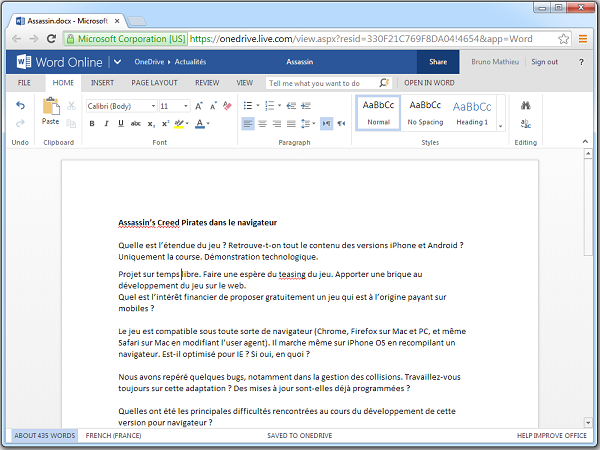Grow font size with larger A icon

199,106
